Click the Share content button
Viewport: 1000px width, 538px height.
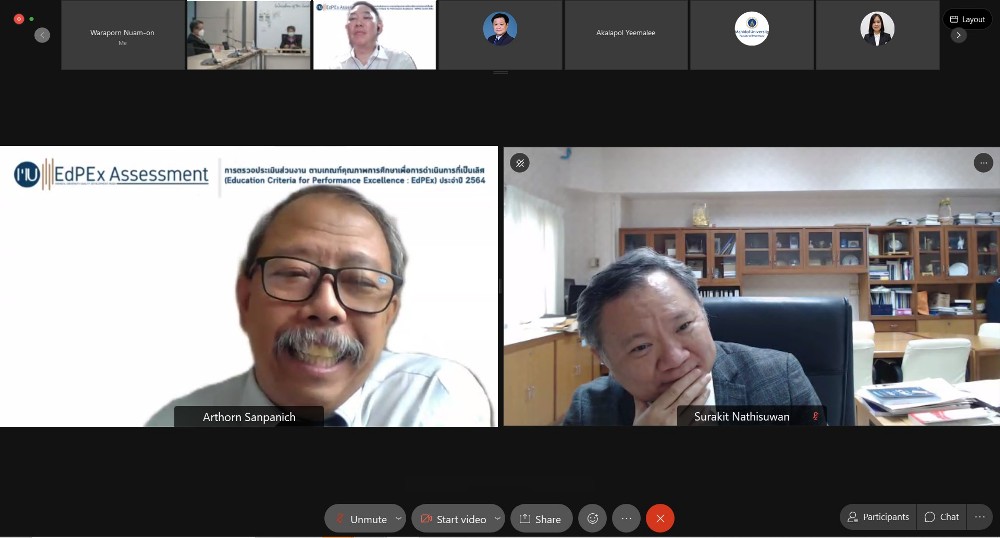click(540, 518)
